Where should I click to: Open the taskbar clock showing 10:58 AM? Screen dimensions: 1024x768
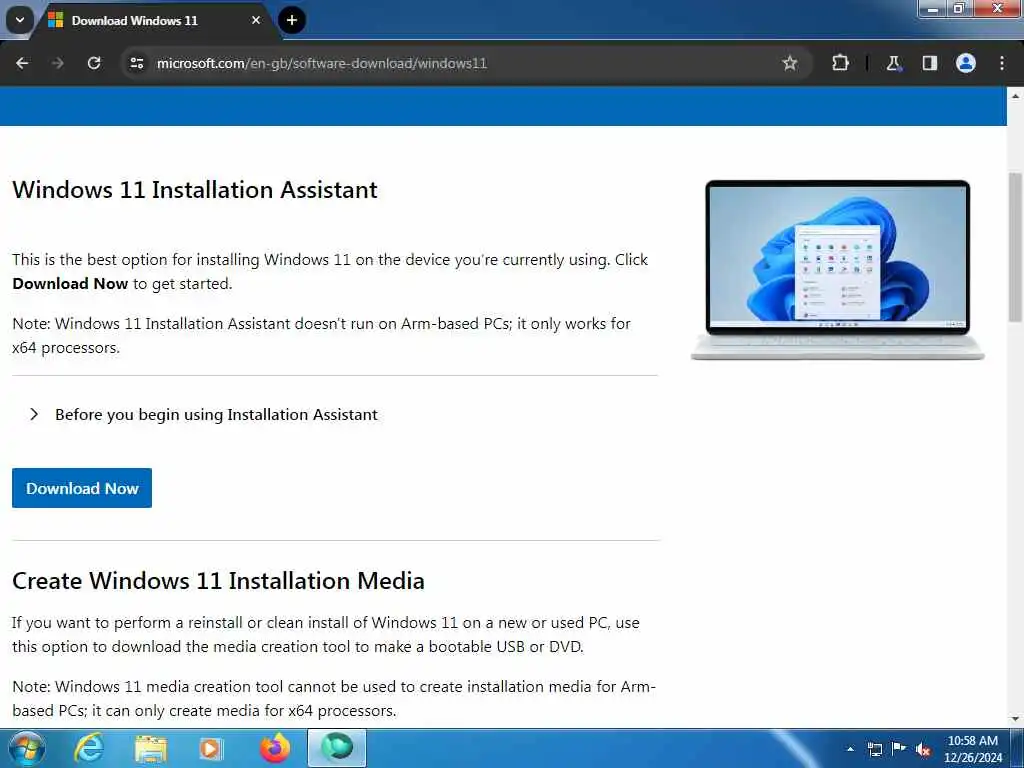tap(973, 749)
